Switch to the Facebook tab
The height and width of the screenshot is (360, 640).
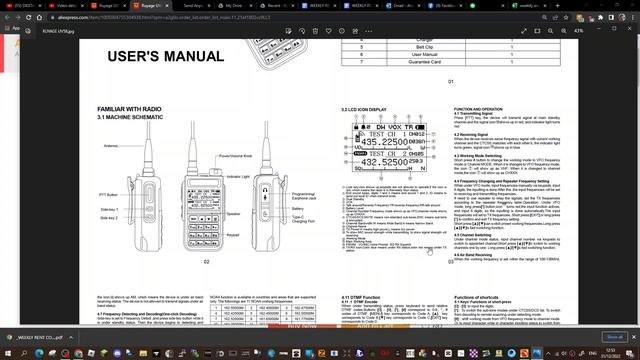click(444, 6)
